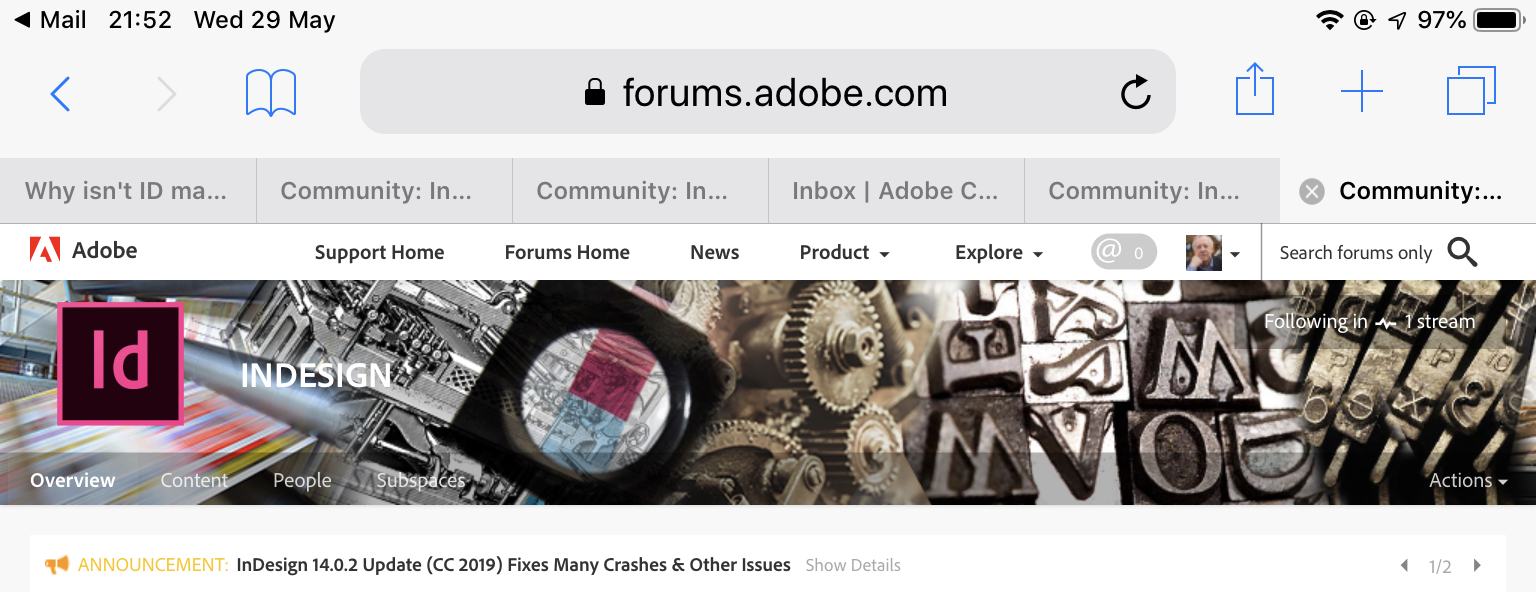The height and width of the screenshot is (592, 1536).
Task: Close the active Community tab
Action: click(x=1312, y=191)
